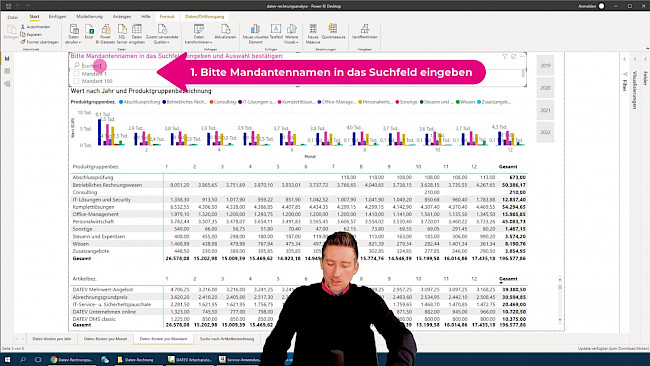Click the Sonstige legend color dot
Screen dimensions: 650x366
397,102
